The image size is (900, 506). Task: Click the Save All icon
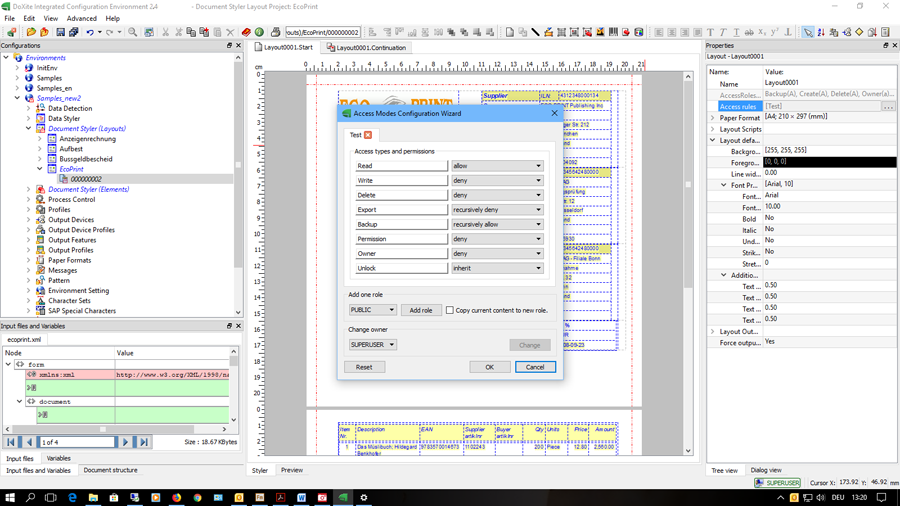coord(73,32)
